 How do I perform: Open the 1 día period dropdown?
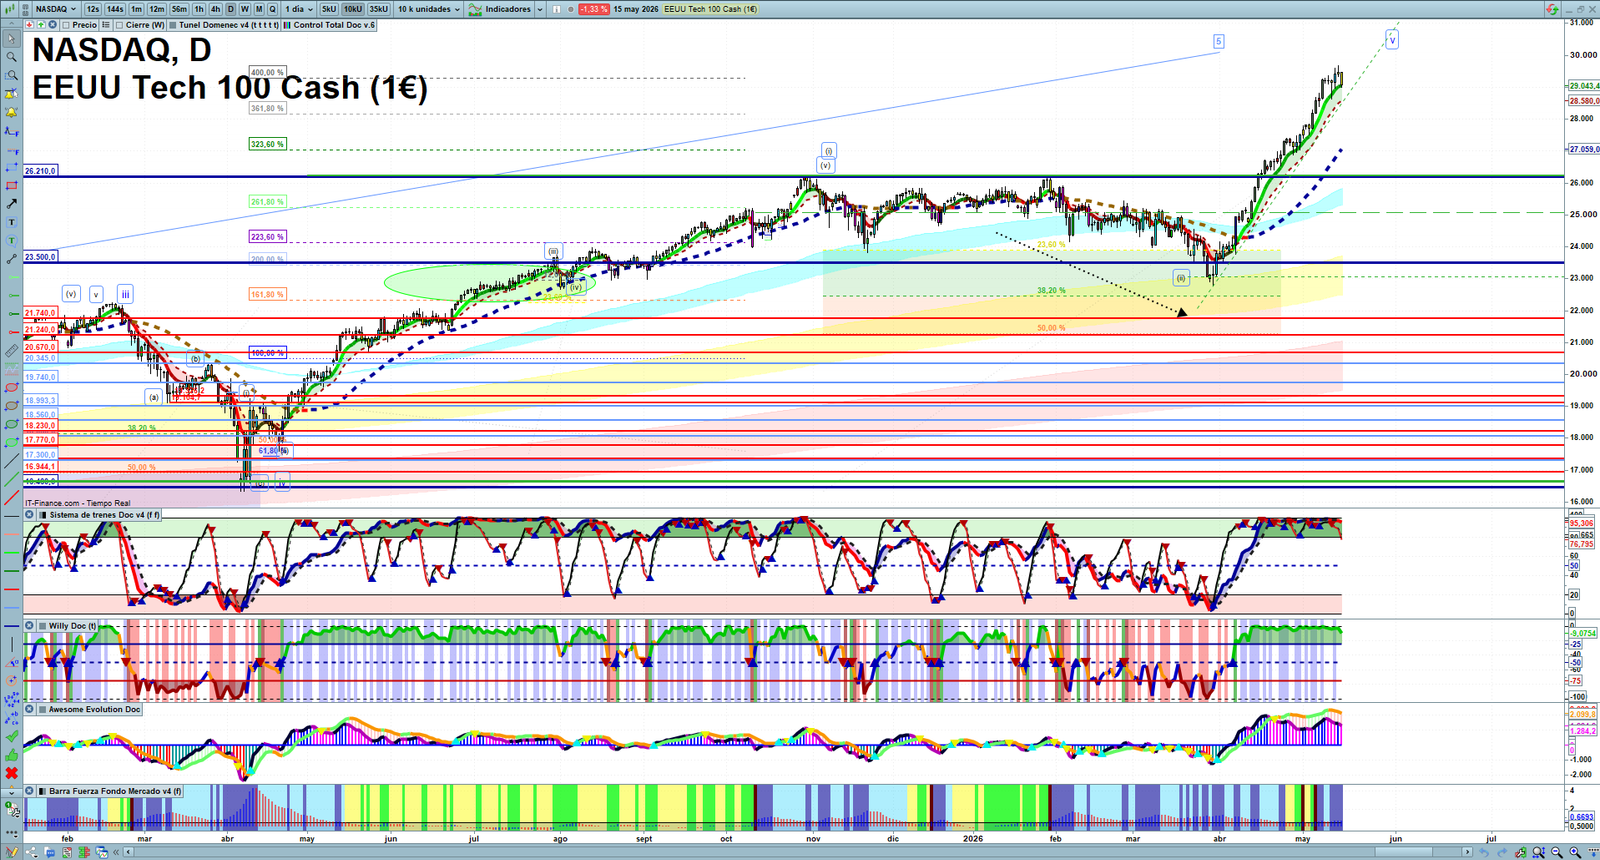coord(299,9)
